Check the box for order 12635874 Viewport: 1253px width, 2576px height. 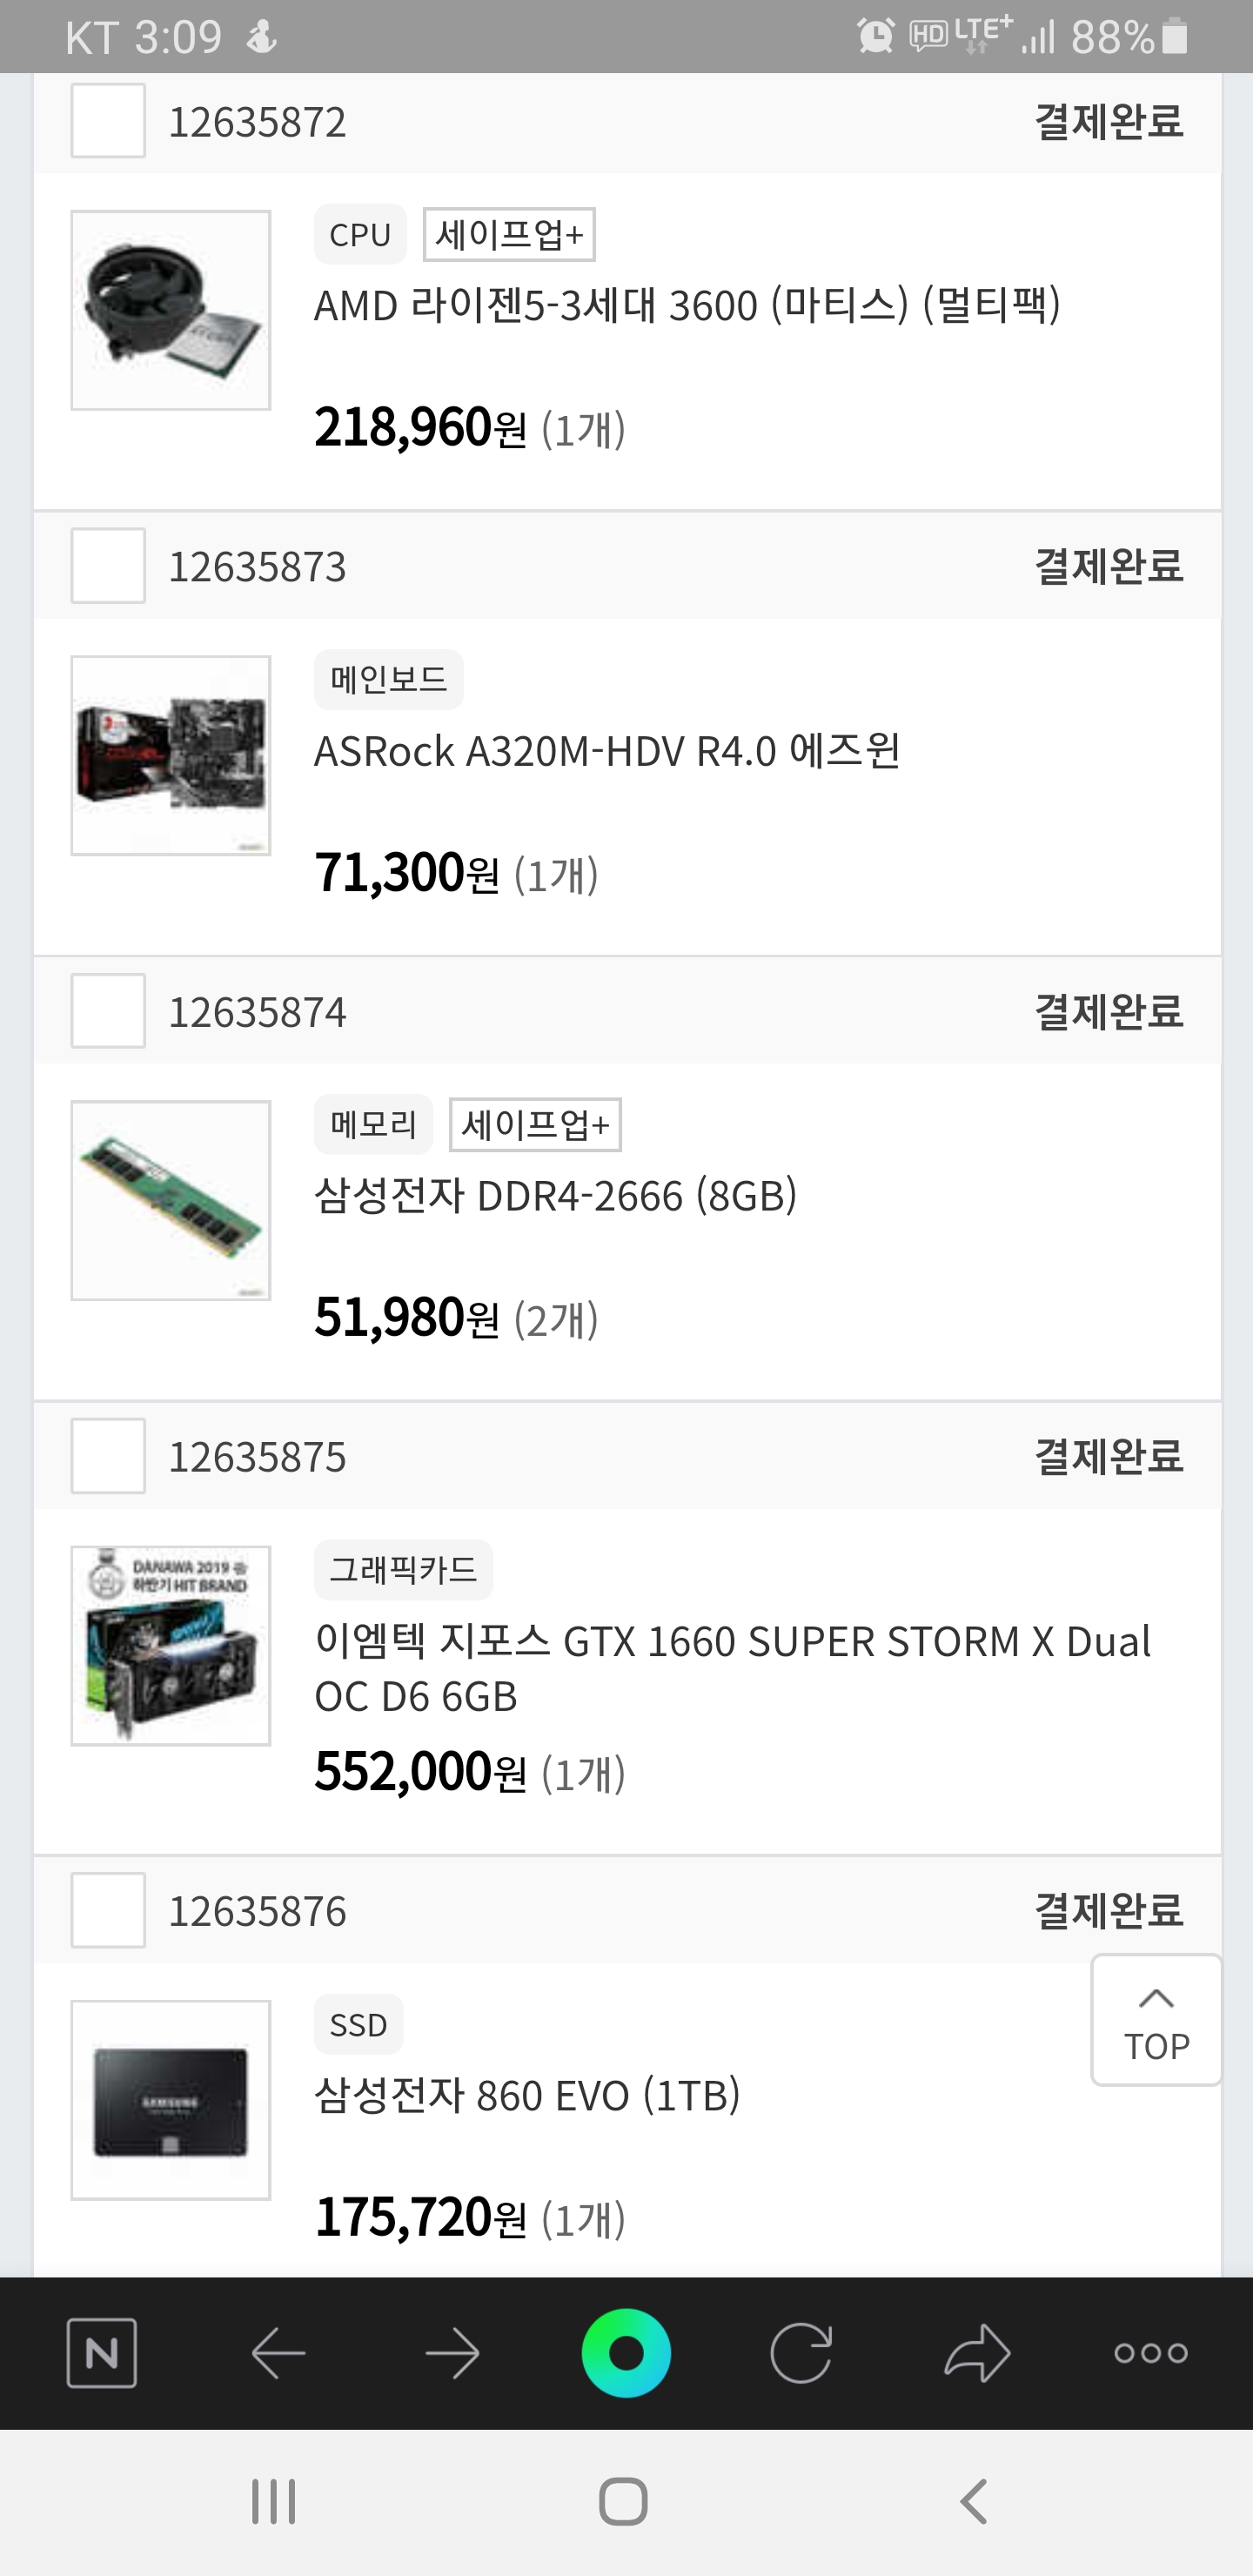click(x=108, y=1011)
